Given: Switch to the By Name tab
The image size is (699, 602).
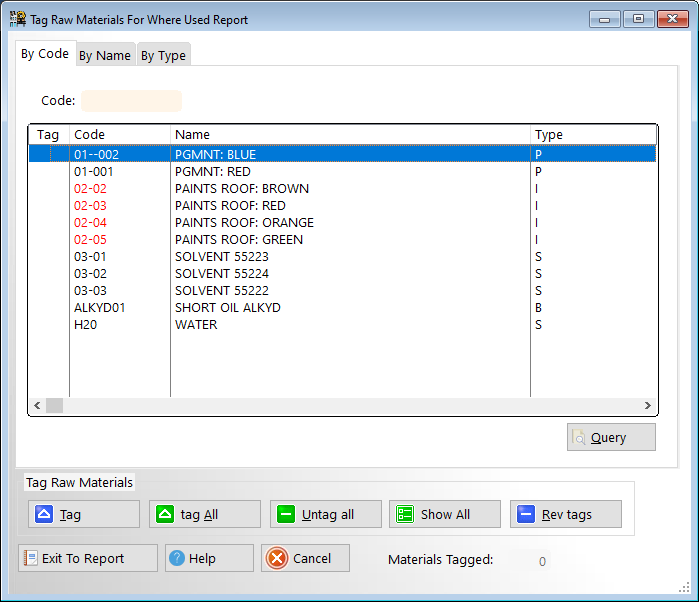Looking at the screenshot, I should [105, 56].
